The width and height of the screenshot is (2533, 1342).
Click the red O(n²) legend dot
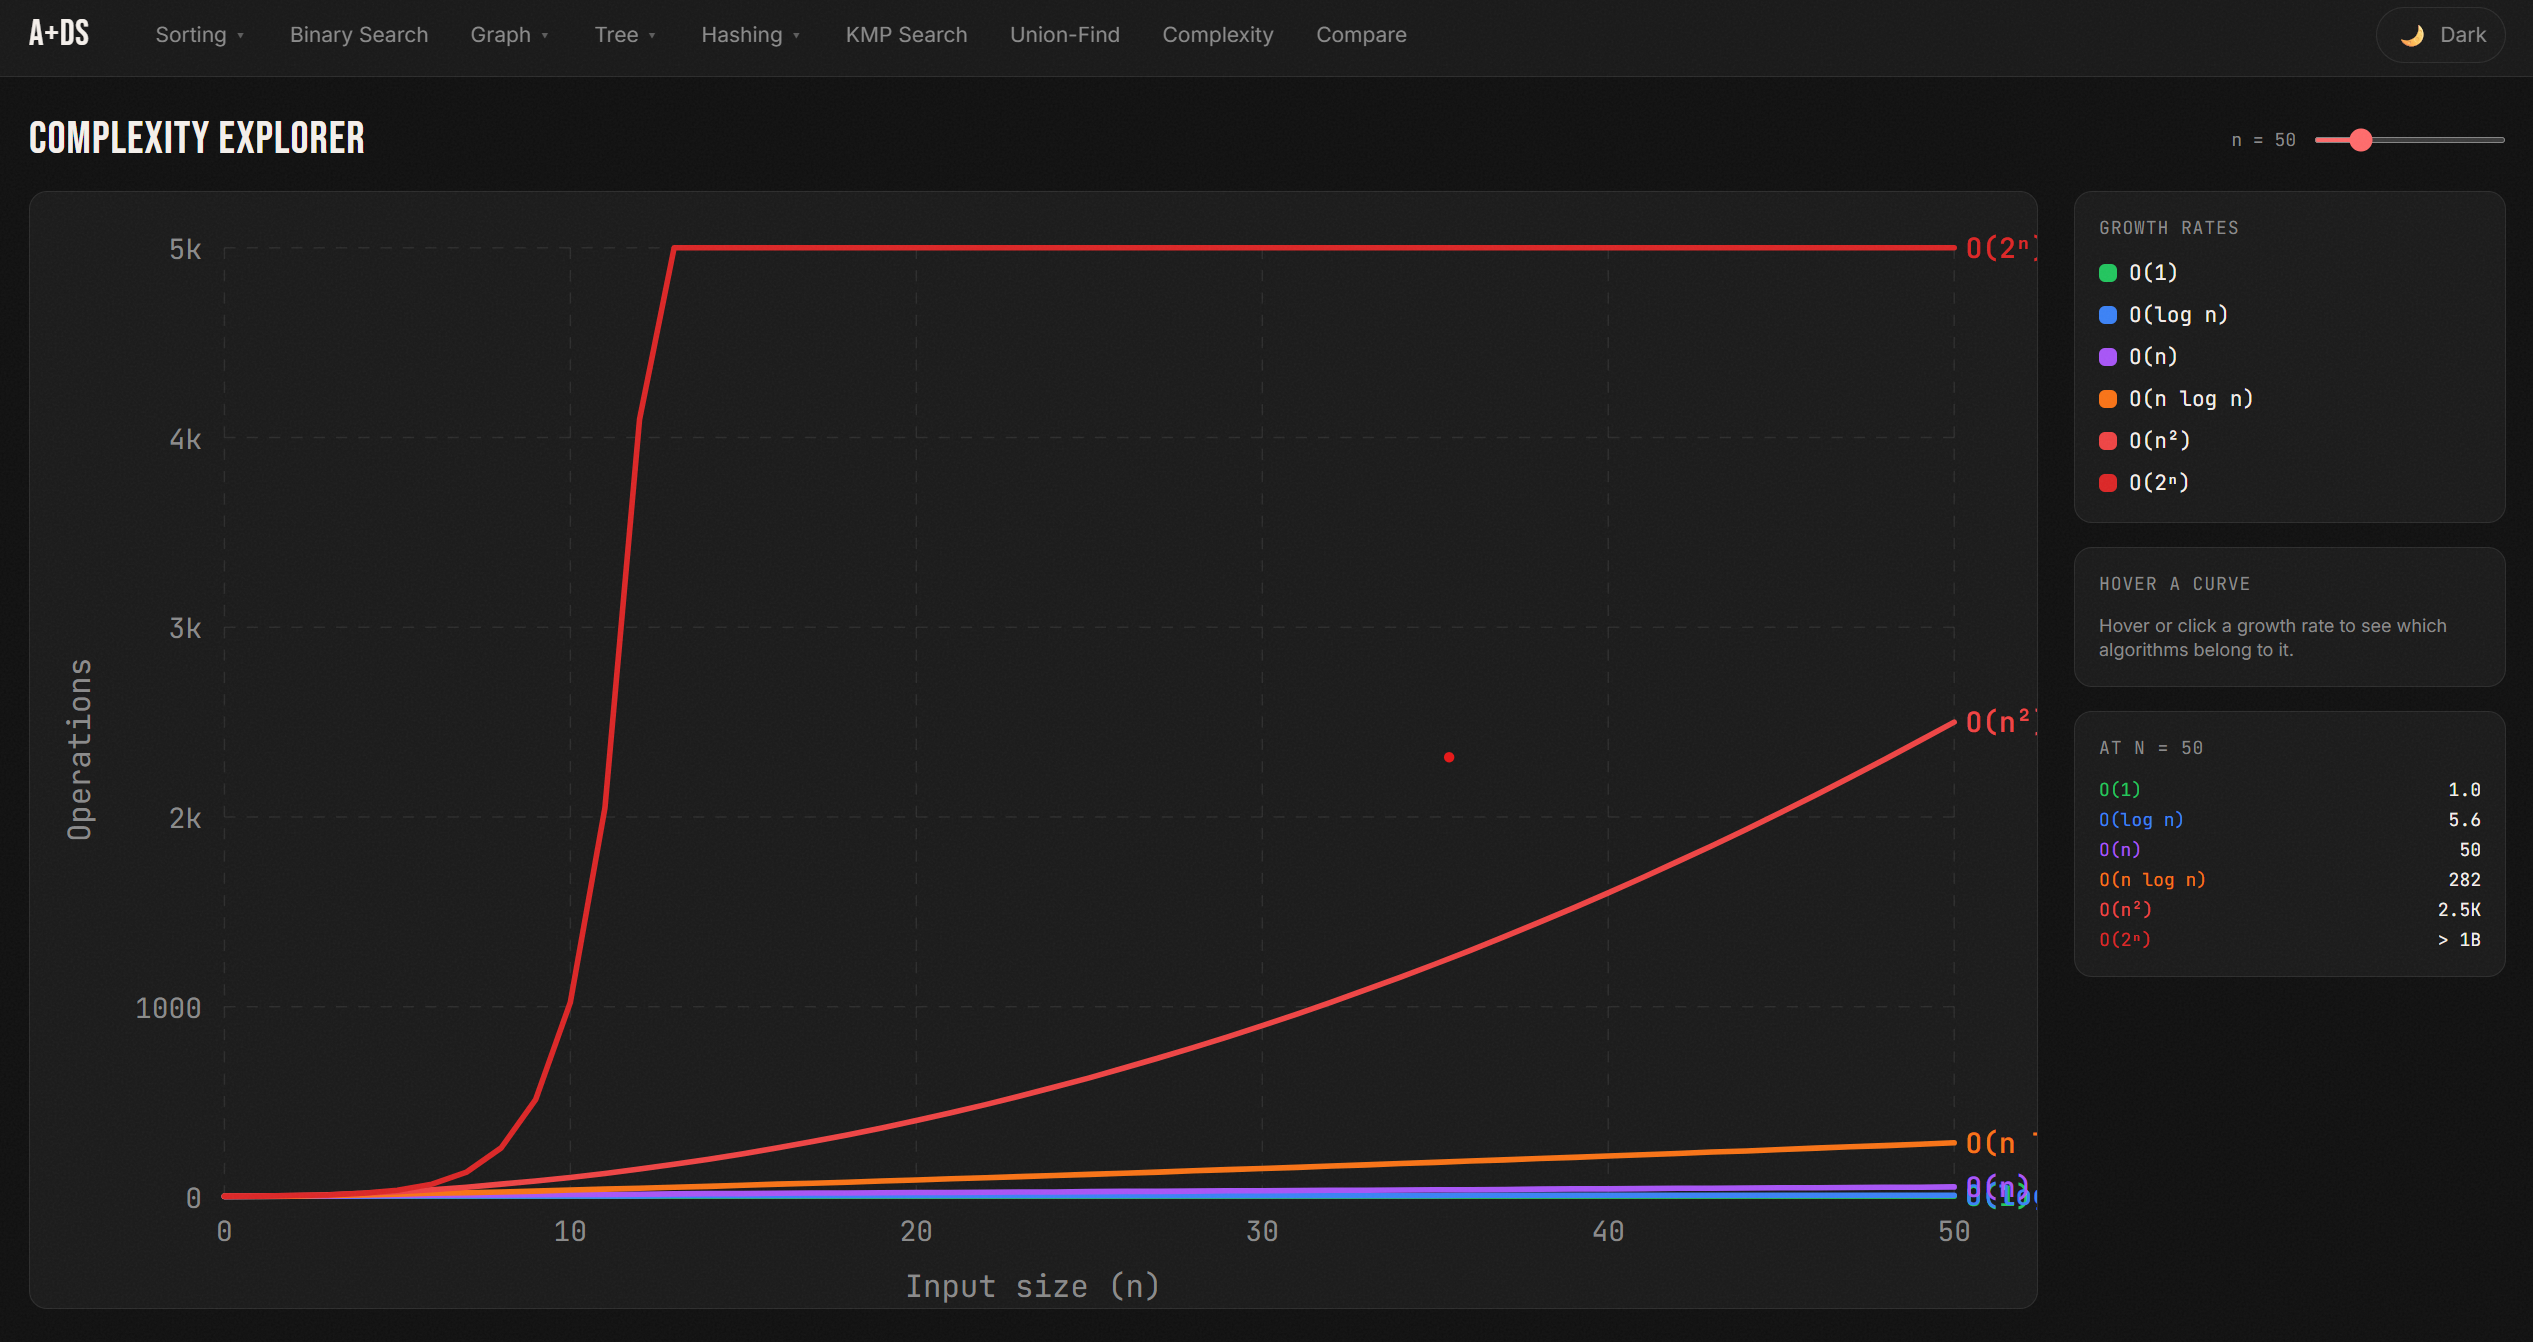pyautogui.click(x=2108, y=440)
